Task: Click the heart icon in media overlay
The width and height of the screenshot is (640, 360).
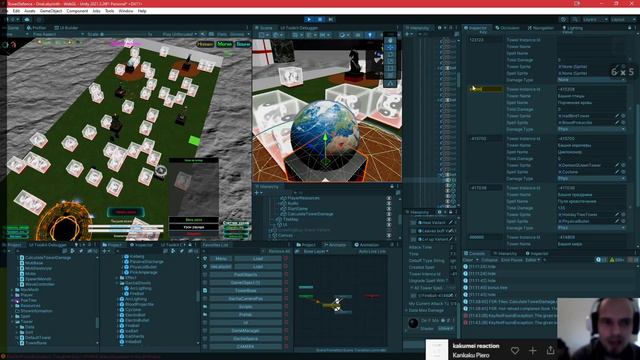Action: [x=515, y=350]
